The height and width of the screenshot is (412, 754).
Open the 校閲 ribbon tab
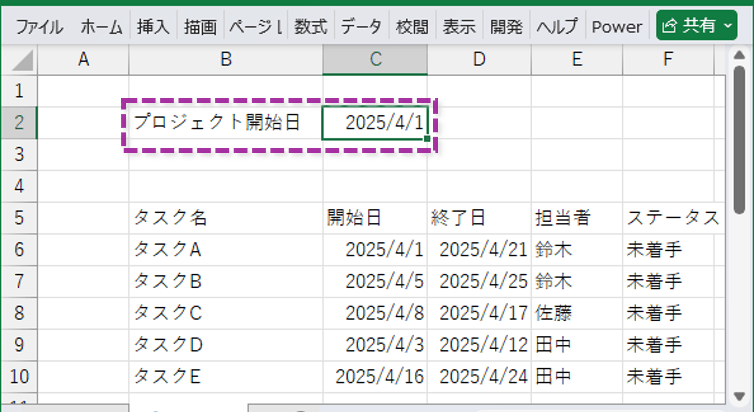412,26
